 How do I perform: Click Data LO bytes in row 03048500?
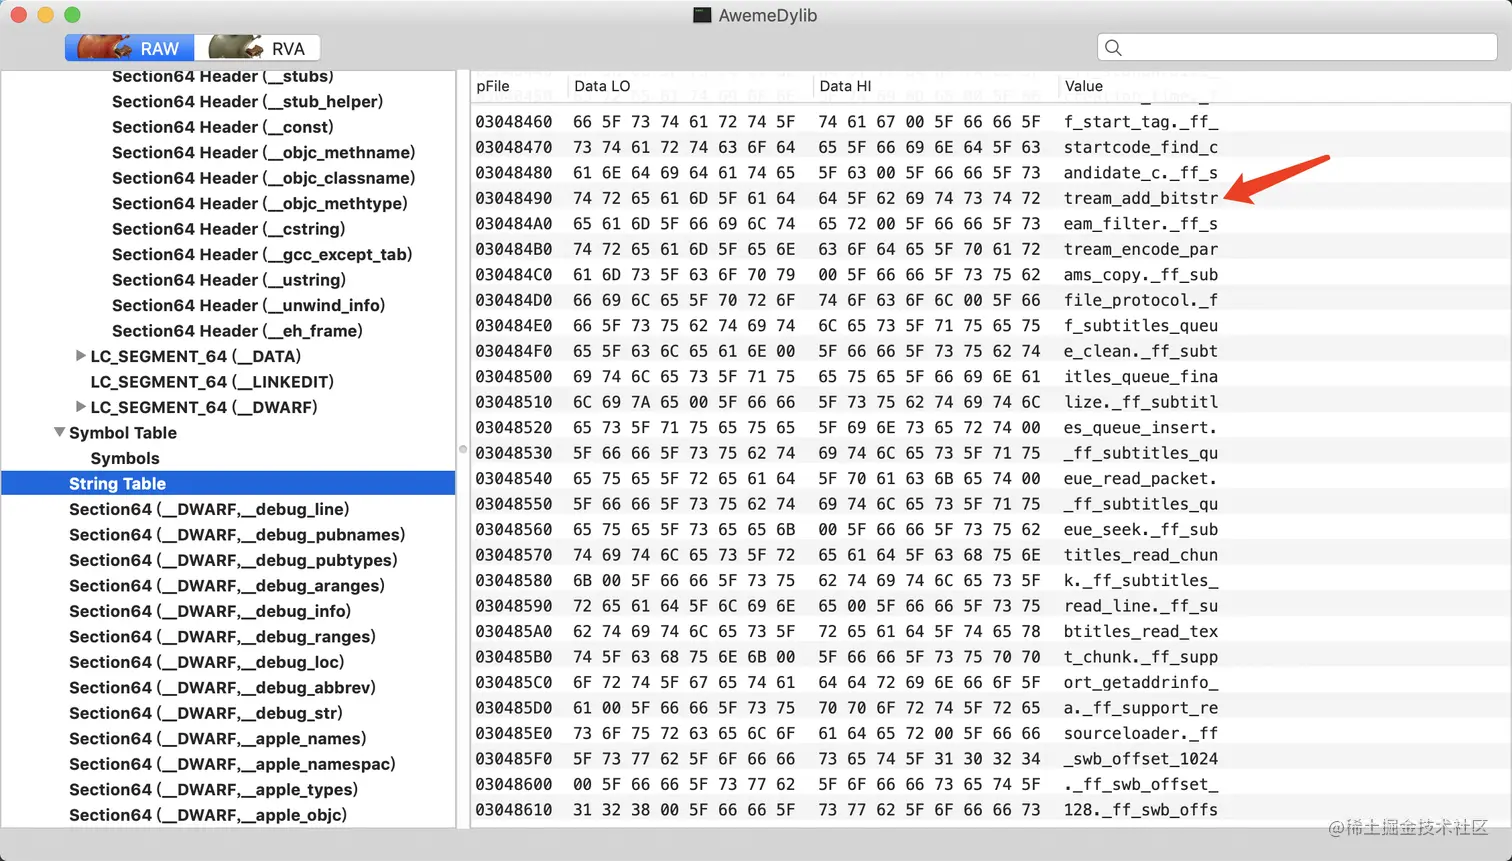click(685, 376)
